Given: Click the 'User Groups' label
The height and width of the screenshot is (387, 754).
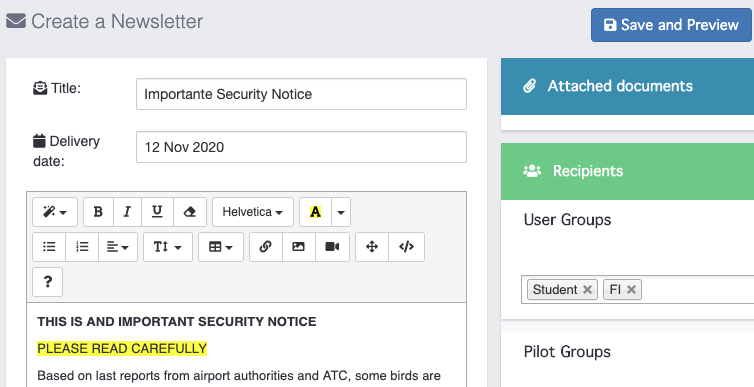Looking at the screenshot, I should coord(567,220).
